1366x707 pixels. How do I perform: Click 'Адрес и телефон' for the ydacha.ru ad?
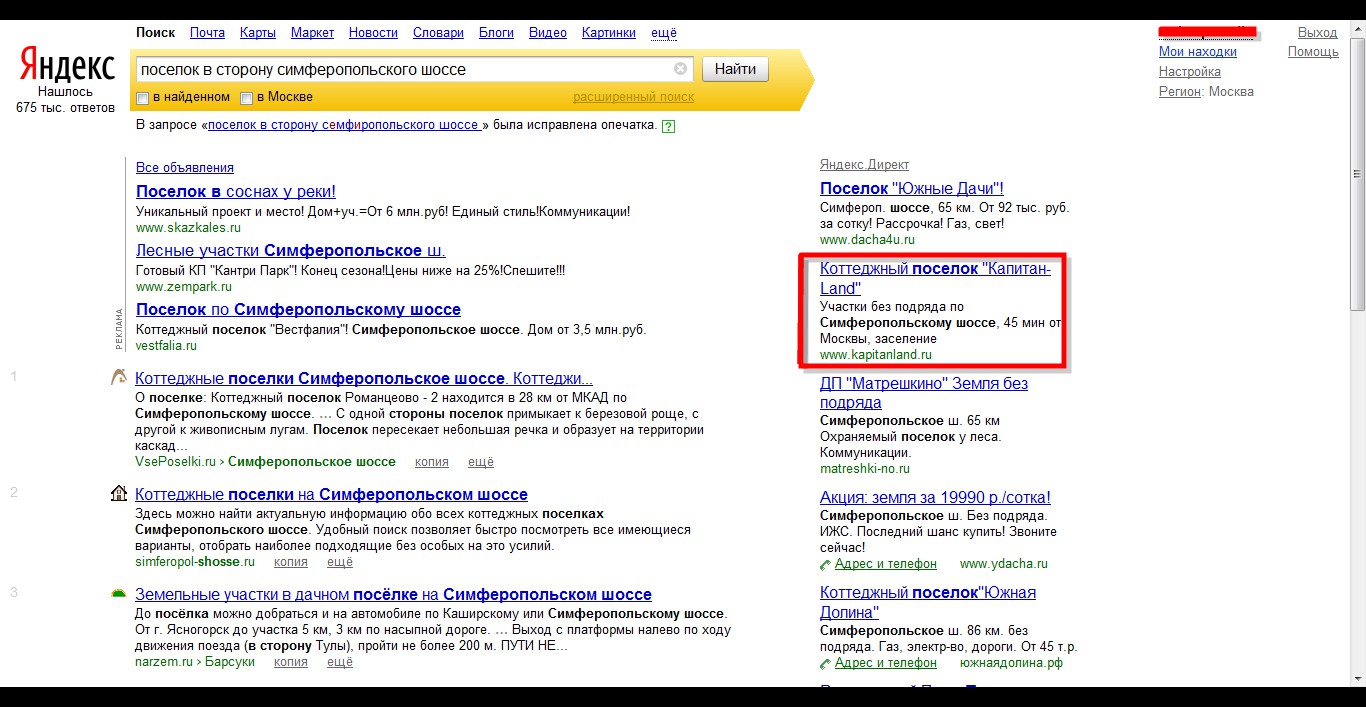[886, 564]
